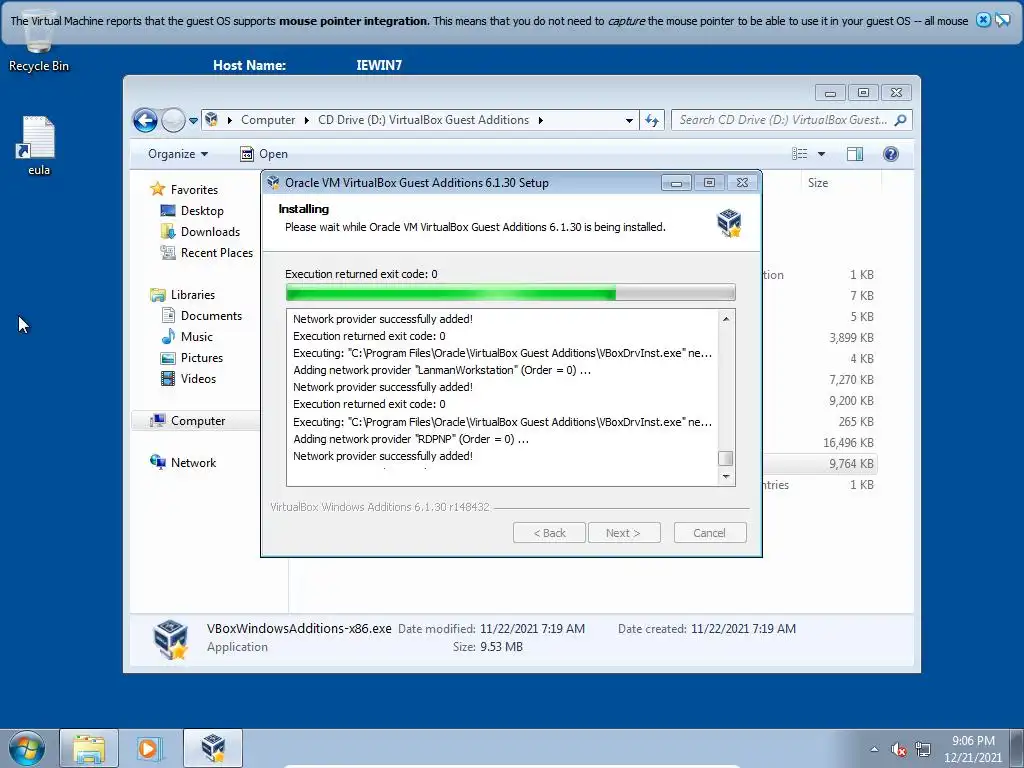Image resolution: width=1024 pixels, height=768 pixels.
Task: Click Open in Explorer toolbar
Action: tap(264, 154)
